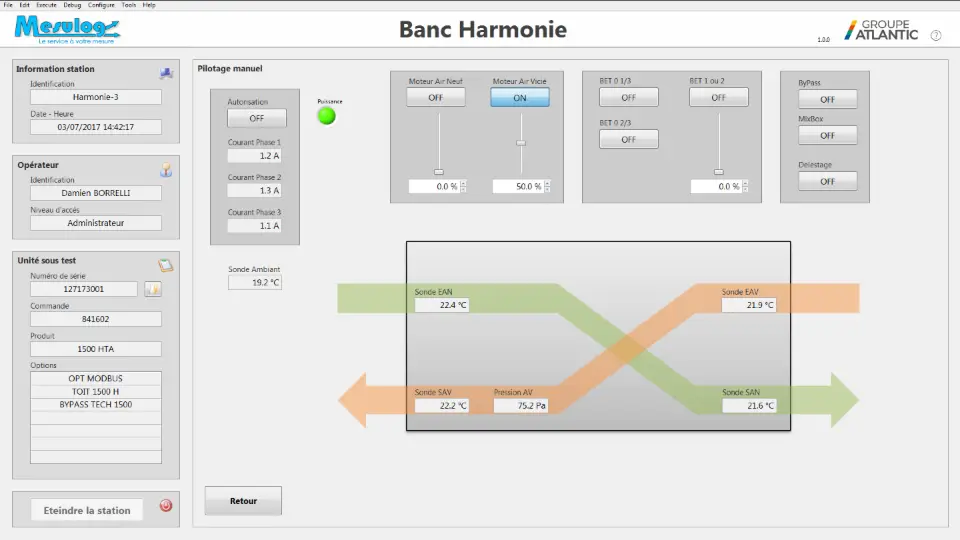
Task: Enable the Delestage switch
Action: point(827,181)
